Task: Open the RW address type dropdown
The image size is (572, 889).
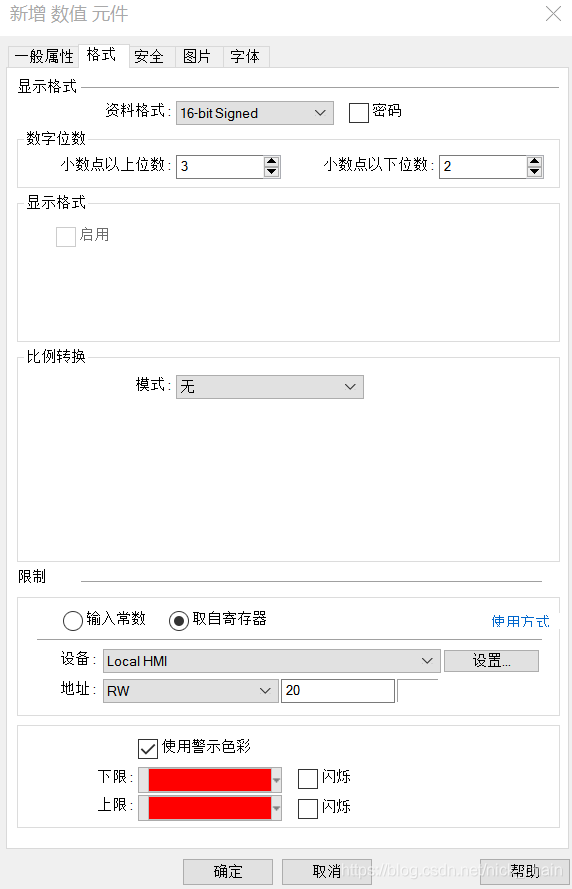Action: click(x=190, y=691)
